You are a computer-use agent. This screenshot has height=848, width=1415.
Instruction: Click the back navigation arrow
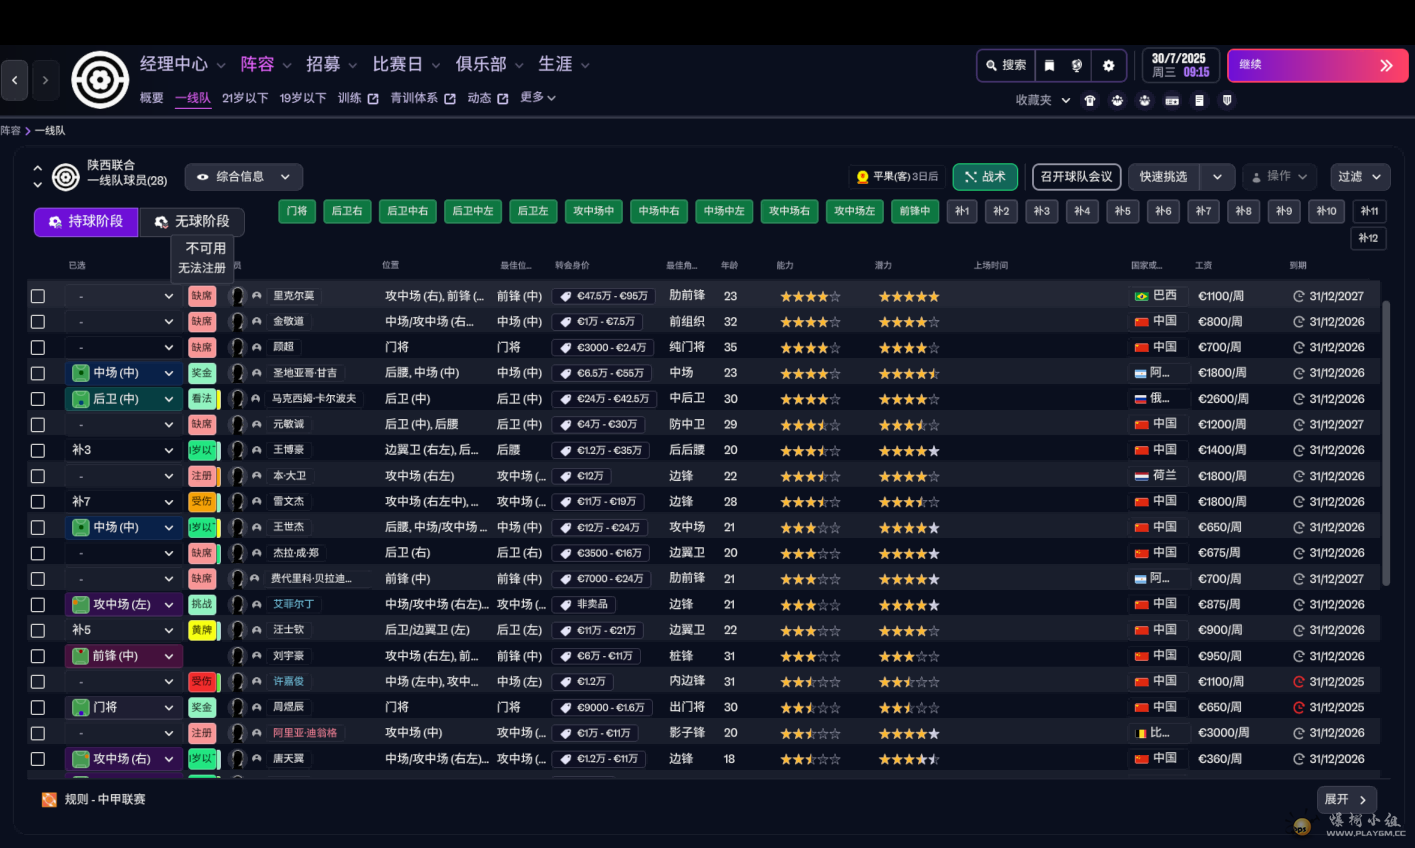point(15,80)
